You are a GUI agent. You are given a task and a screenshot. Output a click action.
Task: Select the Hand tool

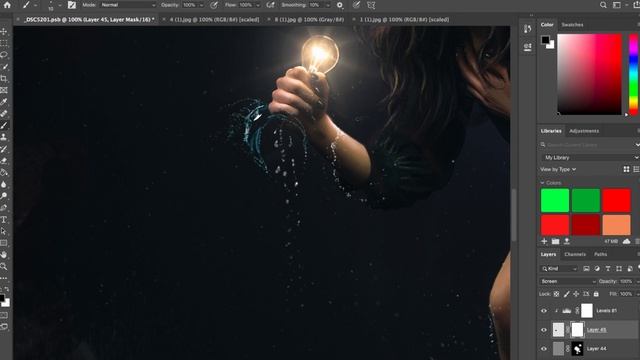click(4, 255)
